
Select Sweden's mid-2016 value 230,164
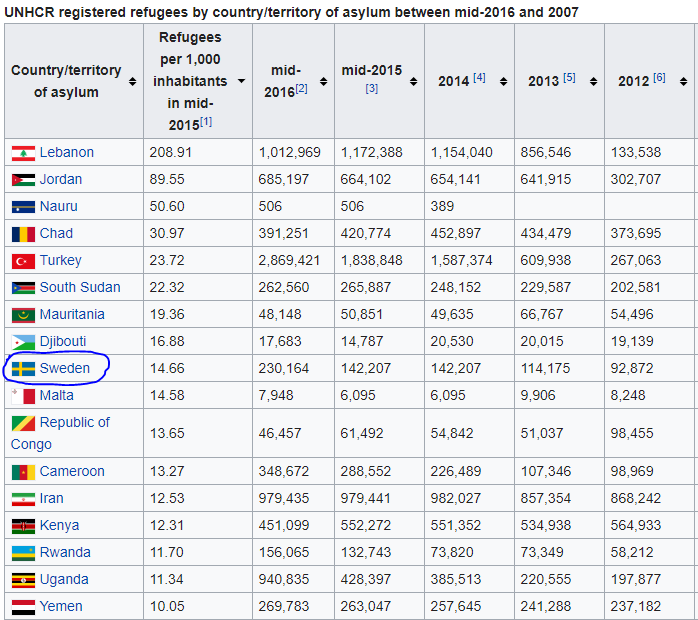pos(284,368)
